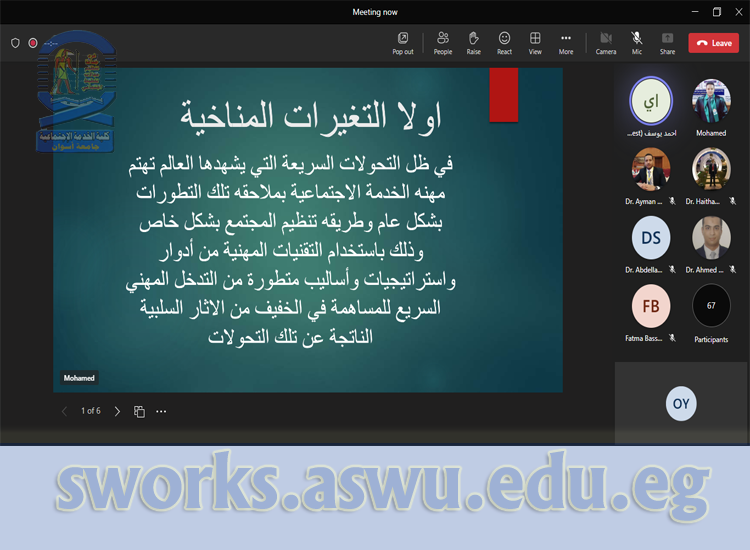The width and height of the screenshot is (750, 550).
Task: Click the shared slide presentation area
Action: point(308,230)
